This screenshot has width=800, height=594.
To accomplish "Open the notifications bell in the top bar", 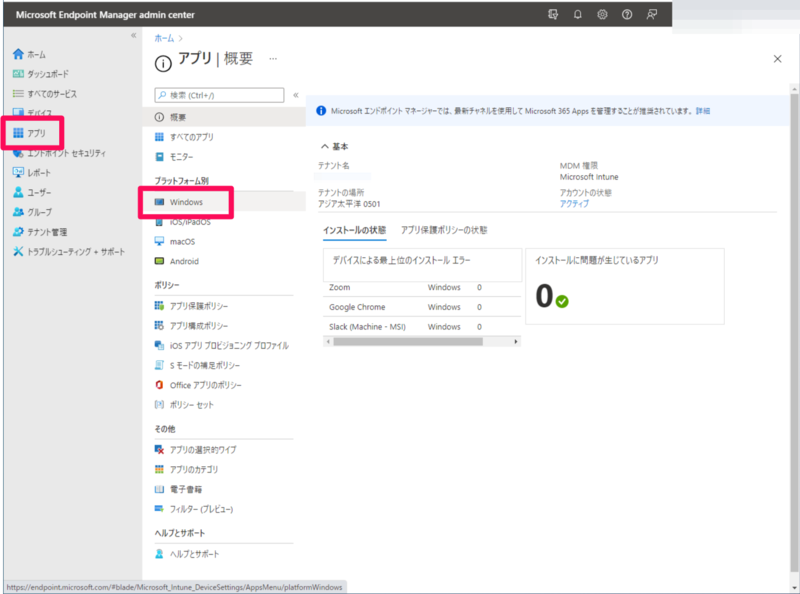I will click(x=577, y=15).
